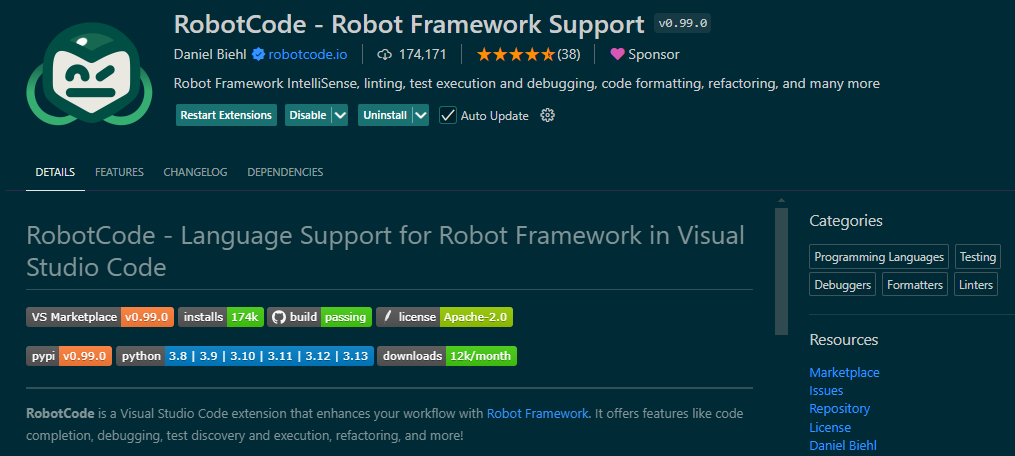Click the five-star rating icons
Screen dimensions: 1015x456
tap(515, 54)
